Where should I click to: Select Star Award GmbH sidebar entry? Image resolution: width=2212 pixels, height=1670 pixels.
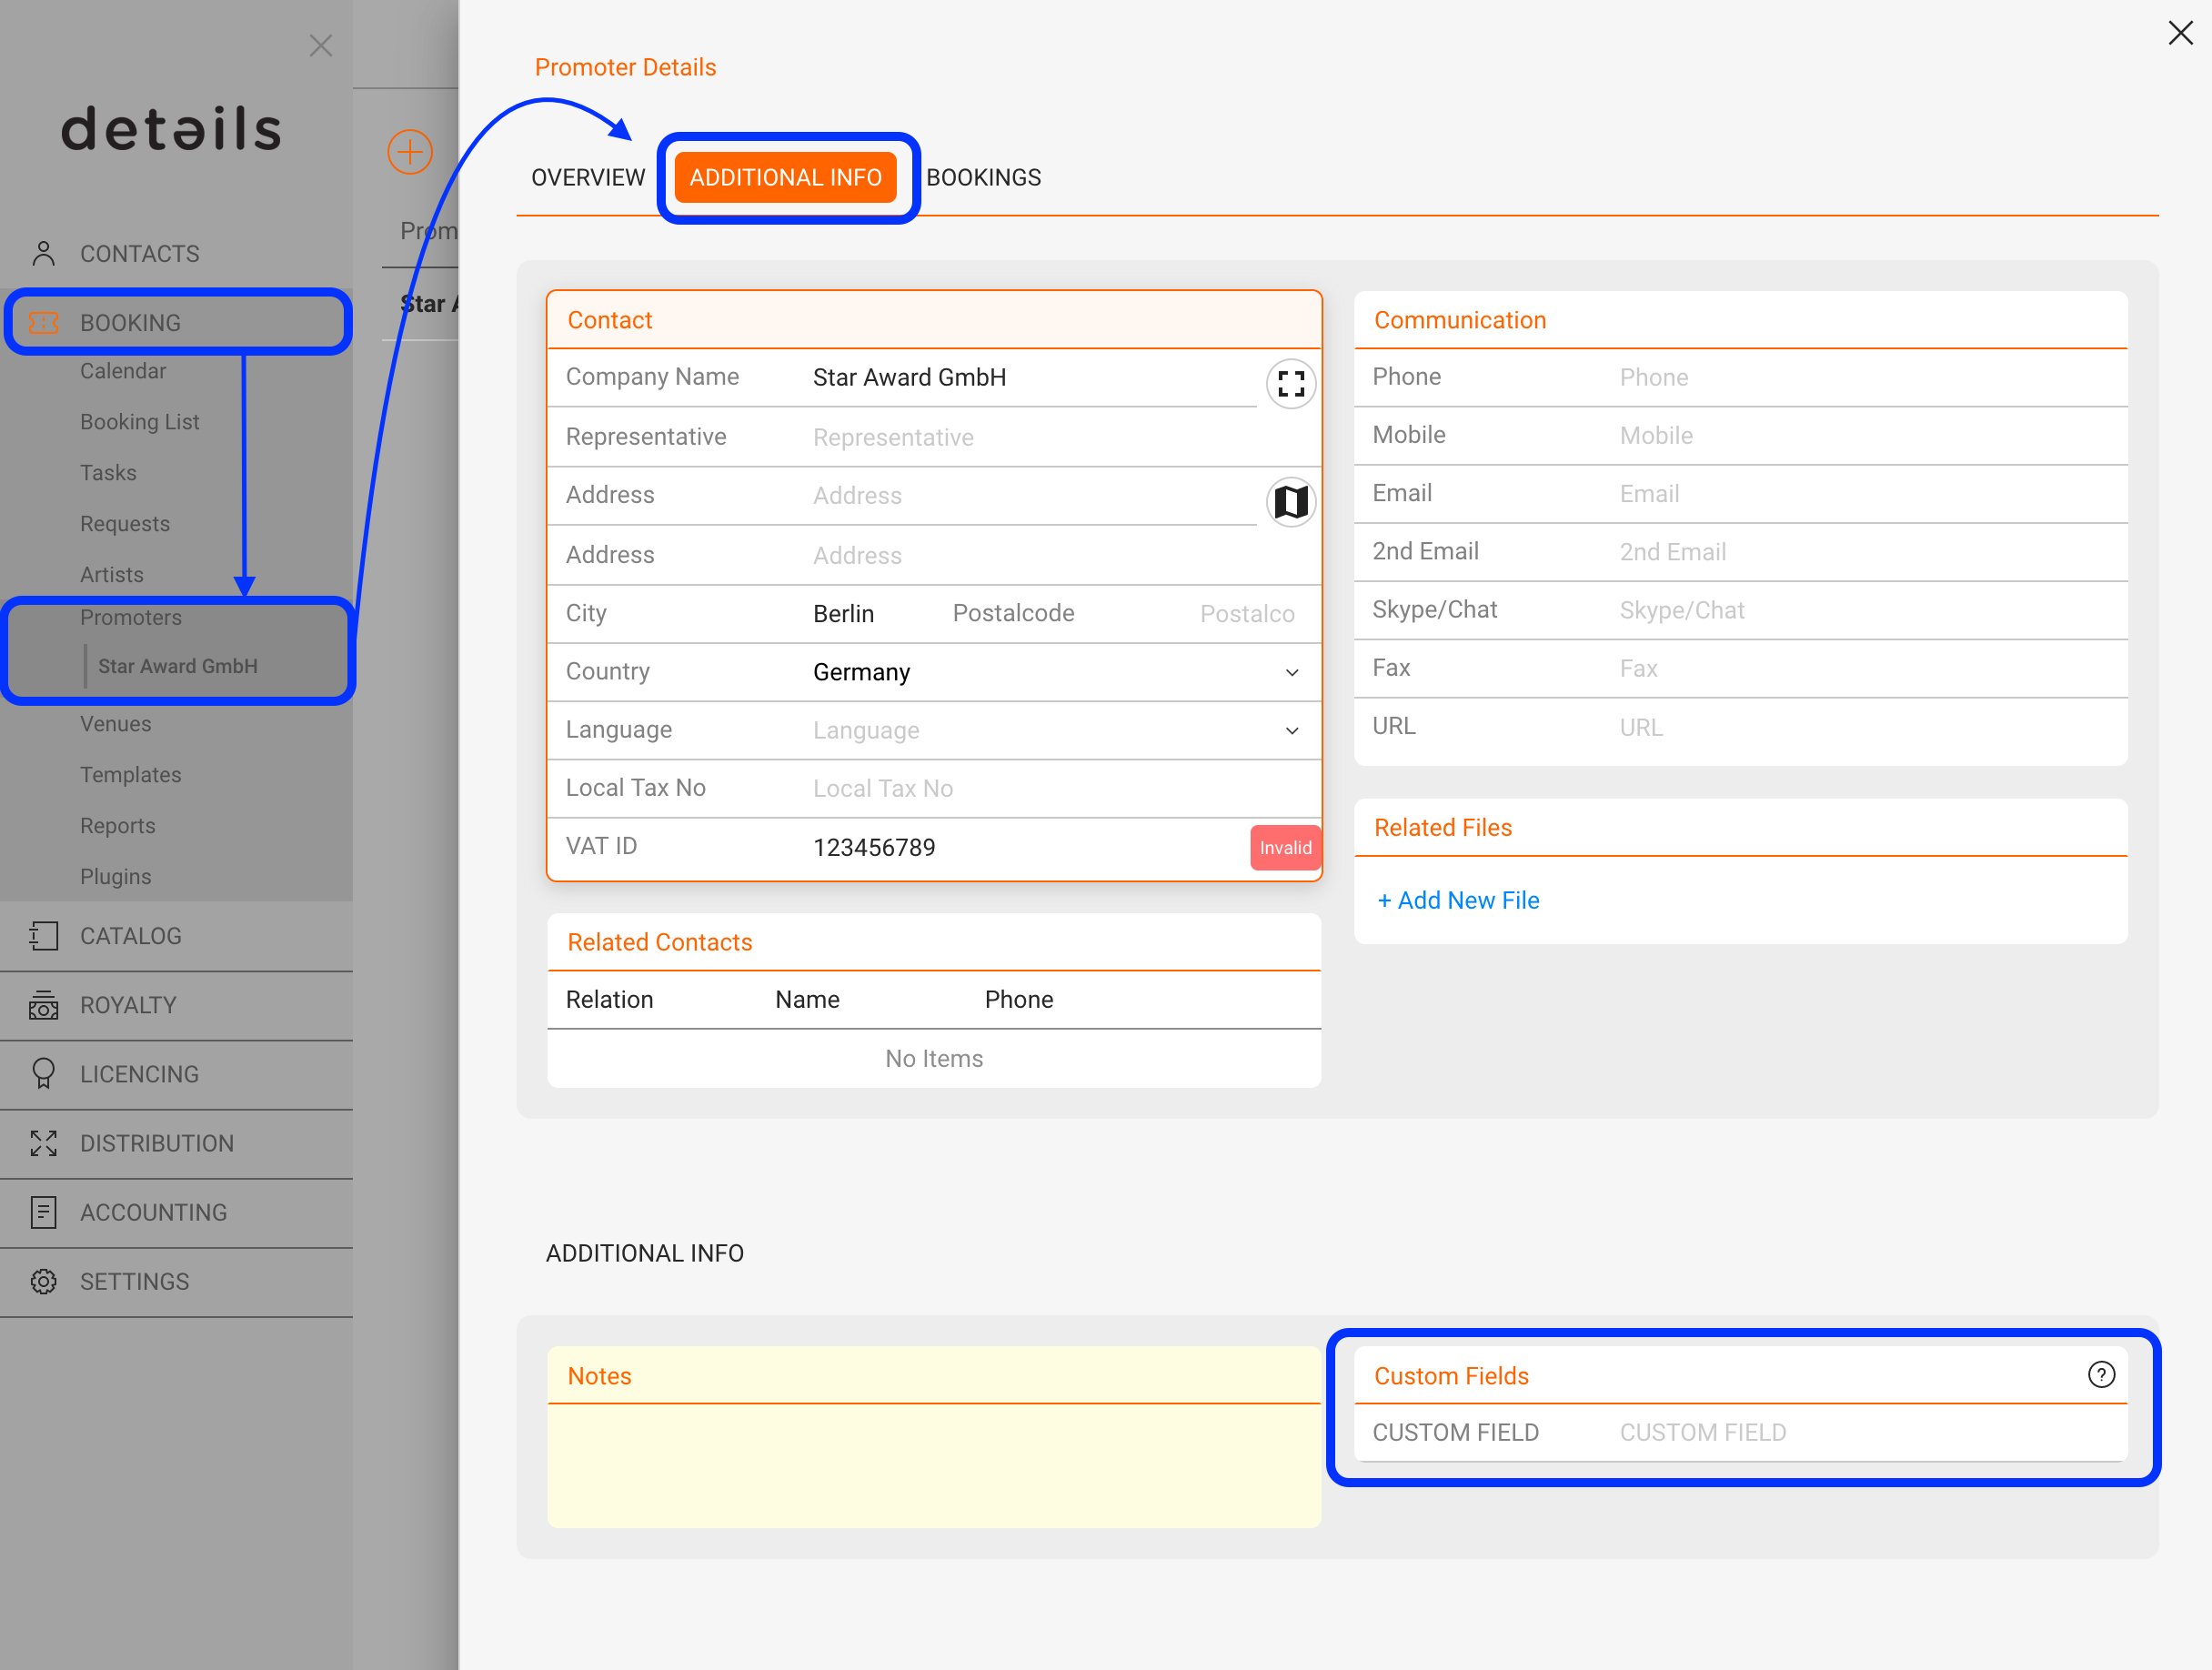(x=178, y=666)
